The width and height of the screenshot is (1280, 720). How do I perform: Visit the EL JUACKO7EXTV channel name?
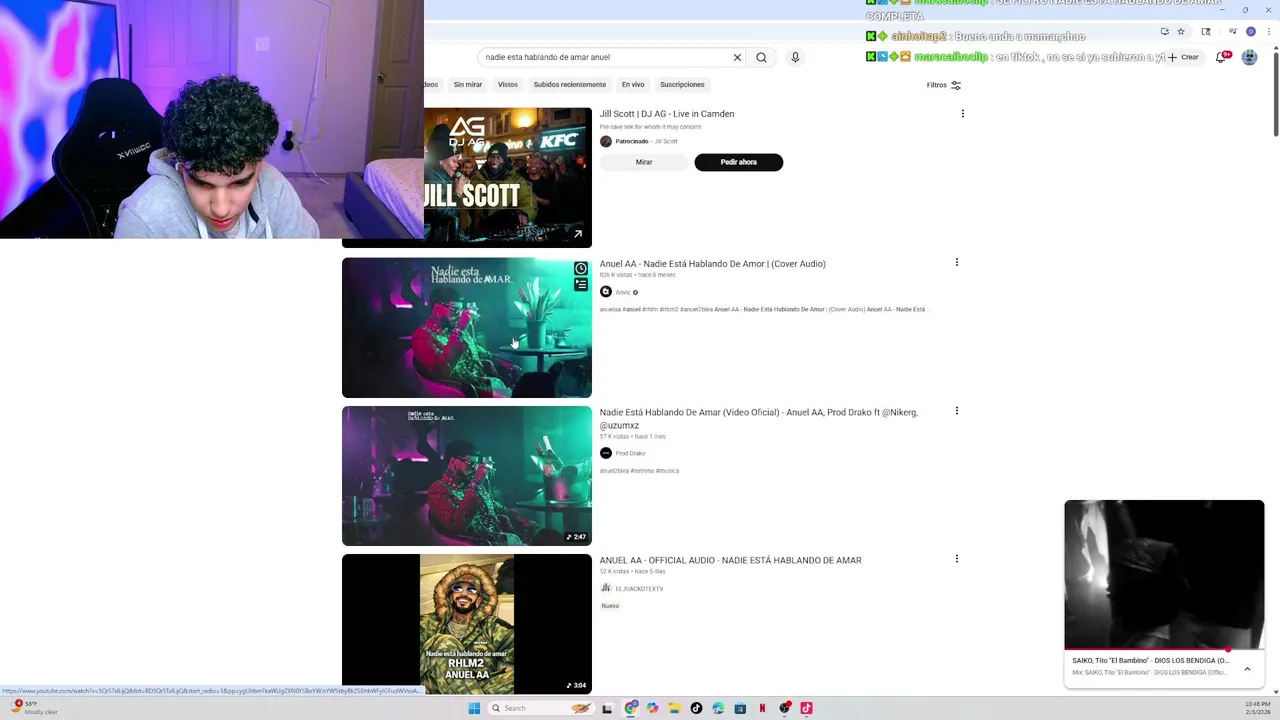(639, 589)
